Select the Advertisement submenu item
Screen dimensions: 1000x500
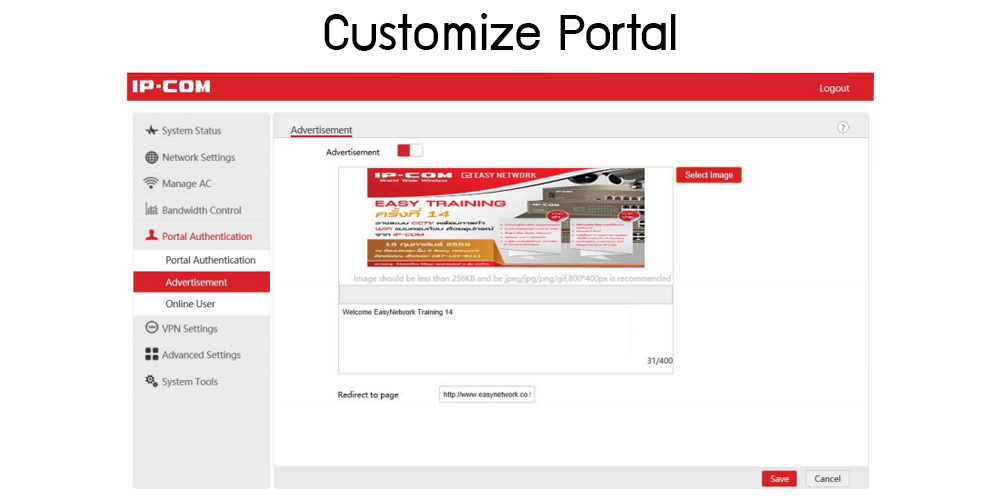[202, 282]
